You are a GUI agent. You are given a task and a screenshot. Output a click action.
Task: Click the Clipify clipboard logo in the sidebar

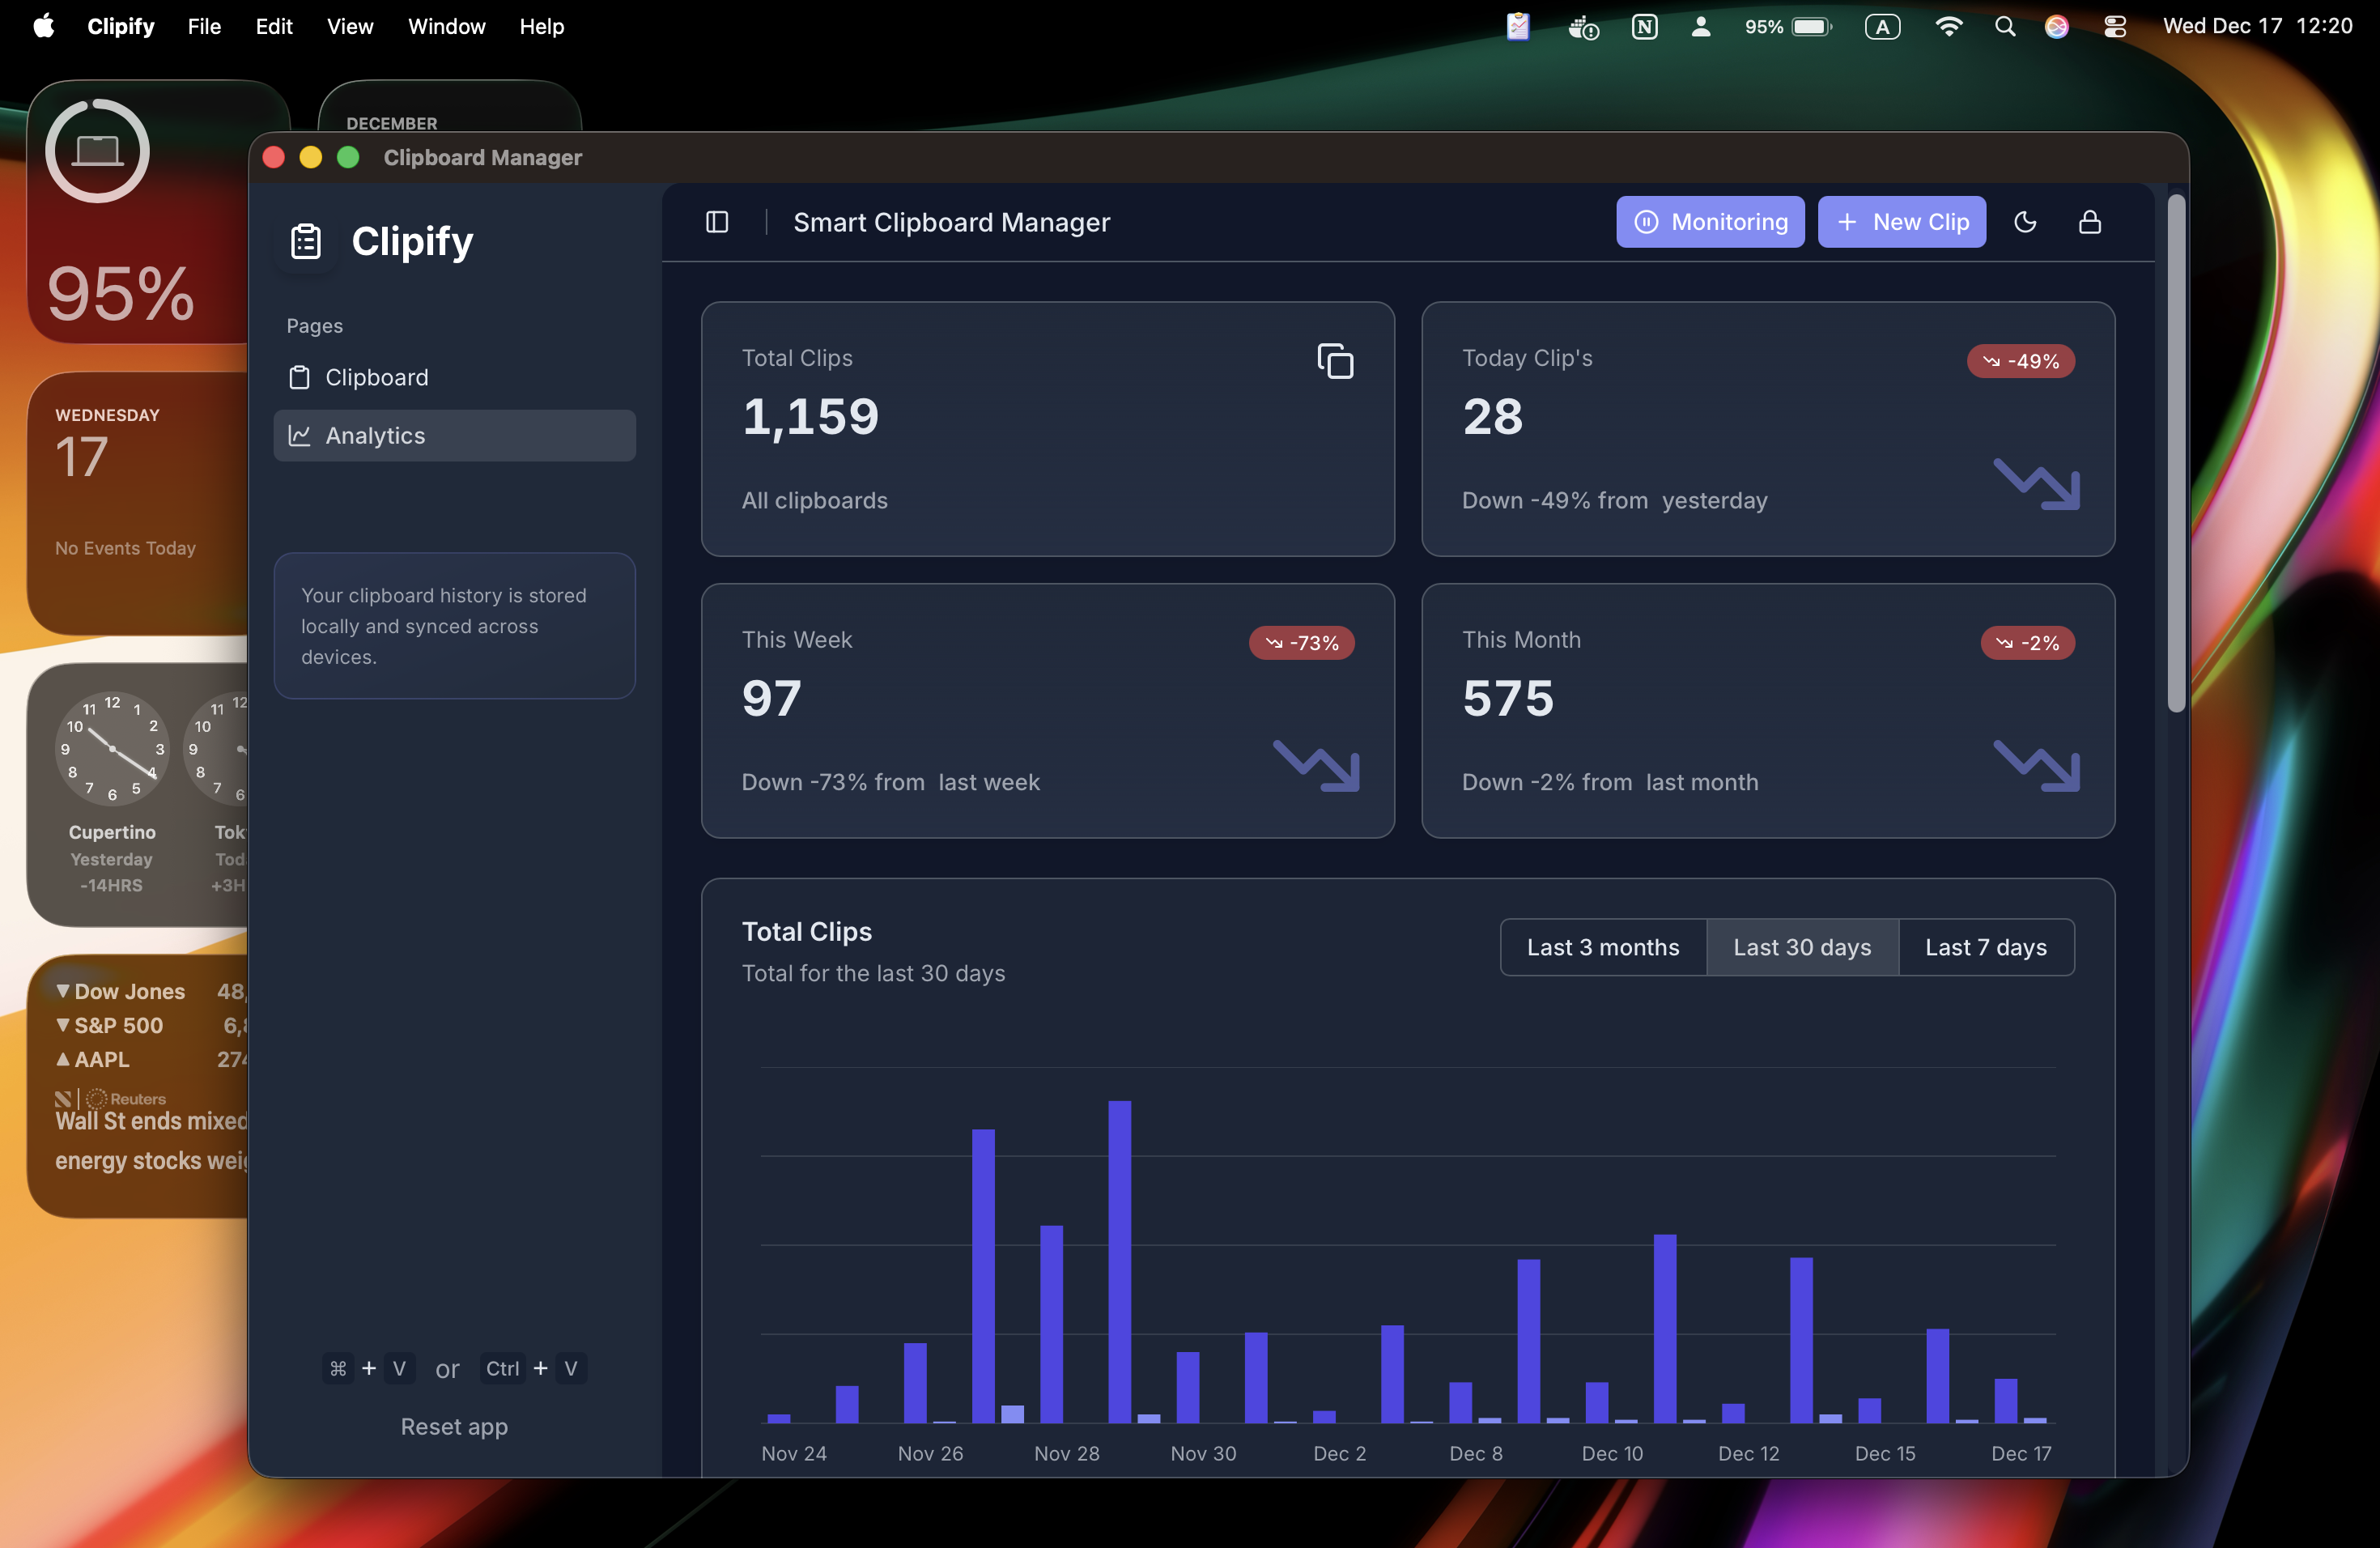click(305, 240)
